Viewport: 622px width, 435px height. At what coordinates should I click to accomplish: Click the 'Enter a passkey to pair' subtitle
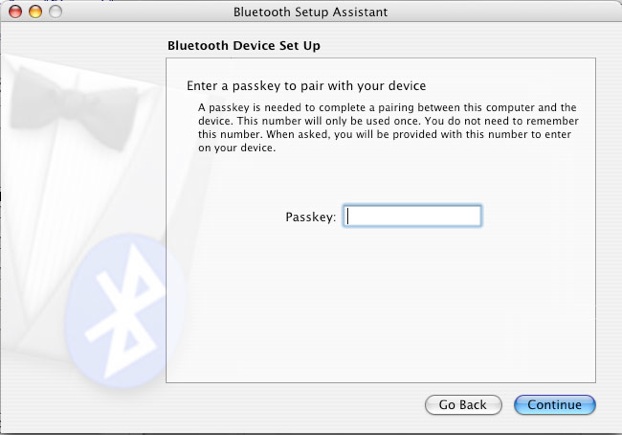coord(306,86)
